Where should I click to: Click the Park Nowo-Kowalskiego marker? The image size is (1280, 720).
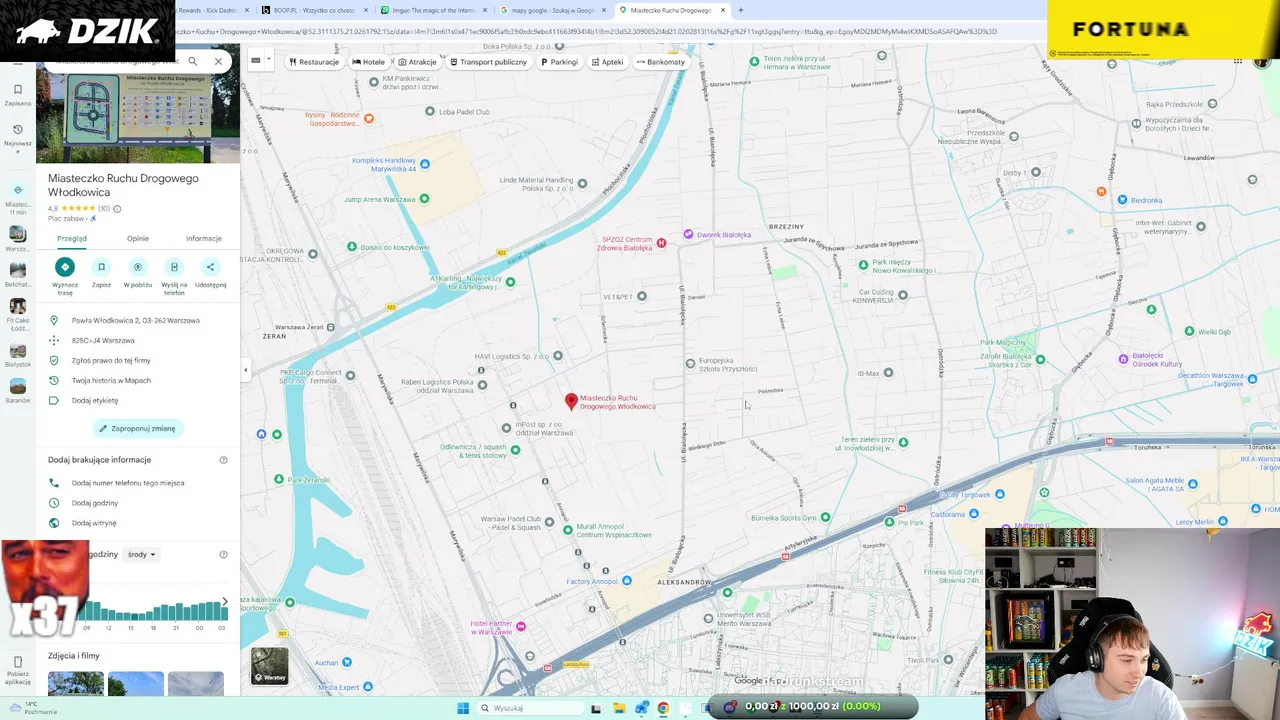pyautogui.click(x=863, y=265)
